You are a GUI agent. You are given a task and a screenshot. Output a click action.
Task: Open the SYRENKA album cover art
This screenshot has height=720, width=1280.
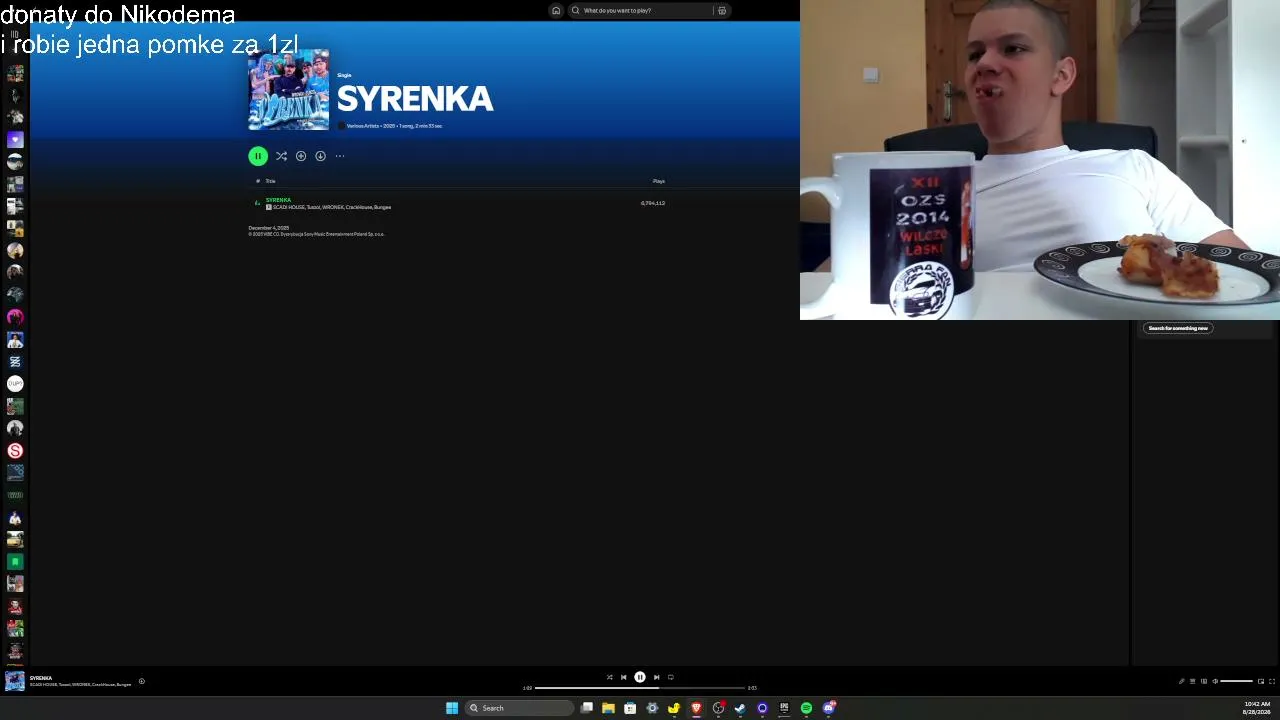click(288, 90)
